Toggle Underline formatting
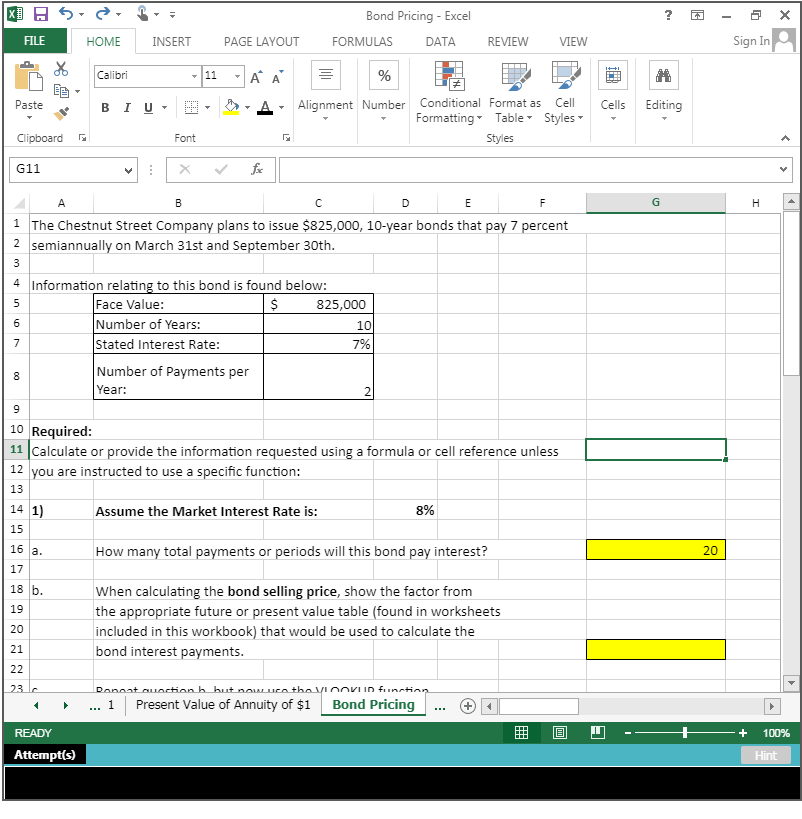802x819 pixels. click(x=148, y=108)
